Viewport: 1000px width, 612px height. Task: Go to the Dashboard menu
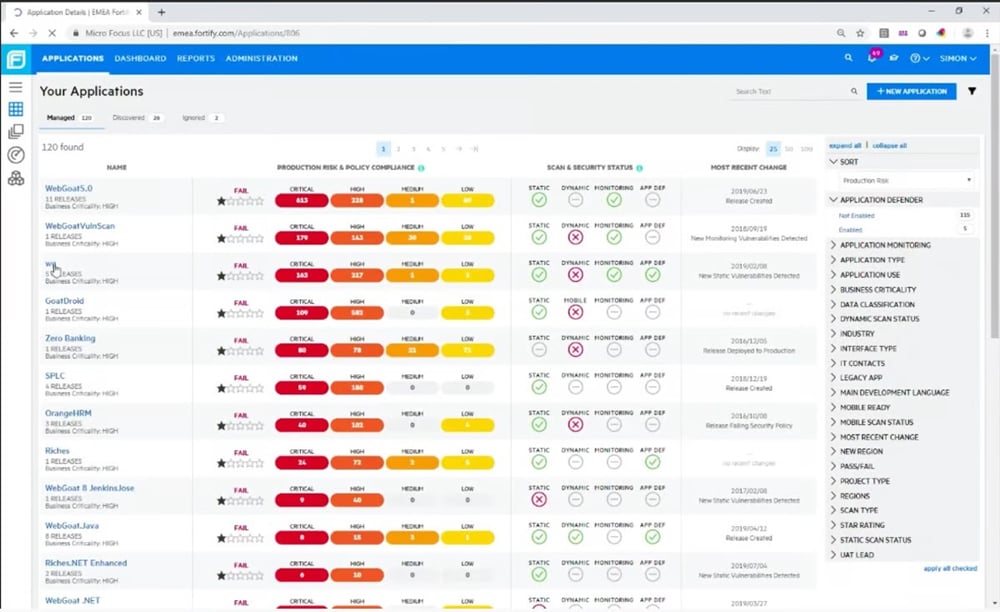coord(140,58)
